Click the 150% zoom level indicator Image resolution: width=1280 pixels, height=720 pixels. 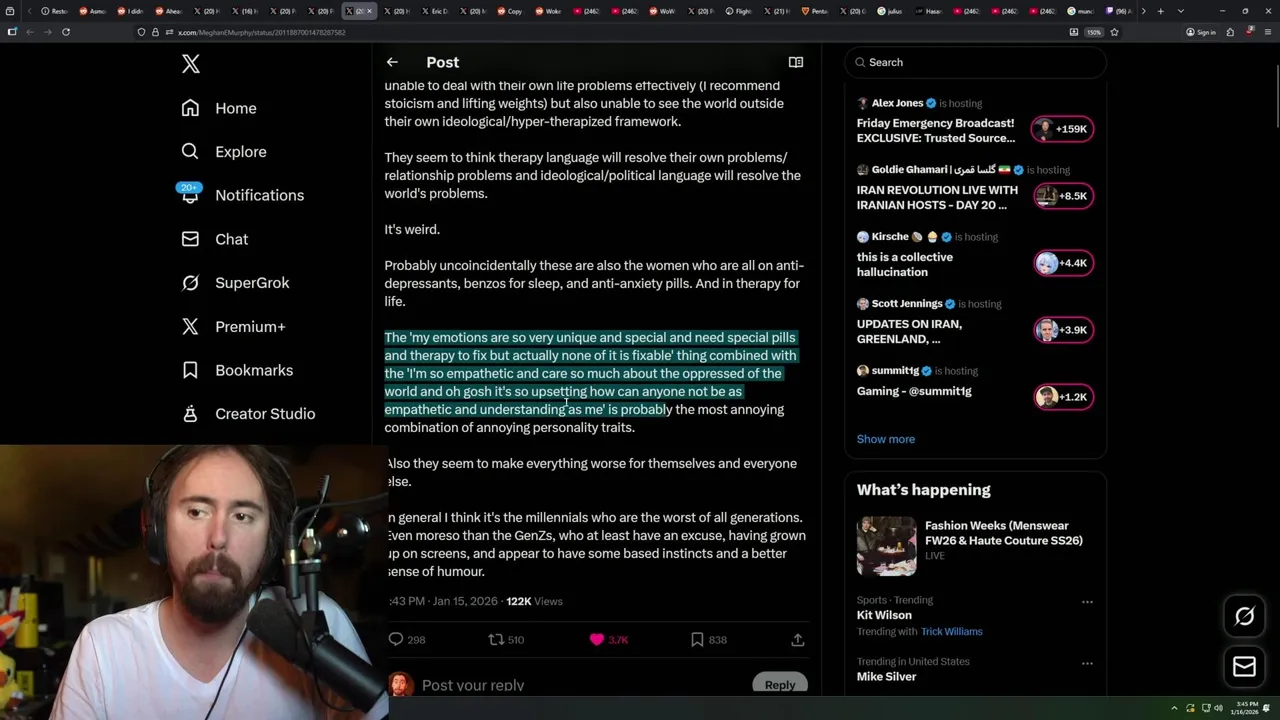1094,32
